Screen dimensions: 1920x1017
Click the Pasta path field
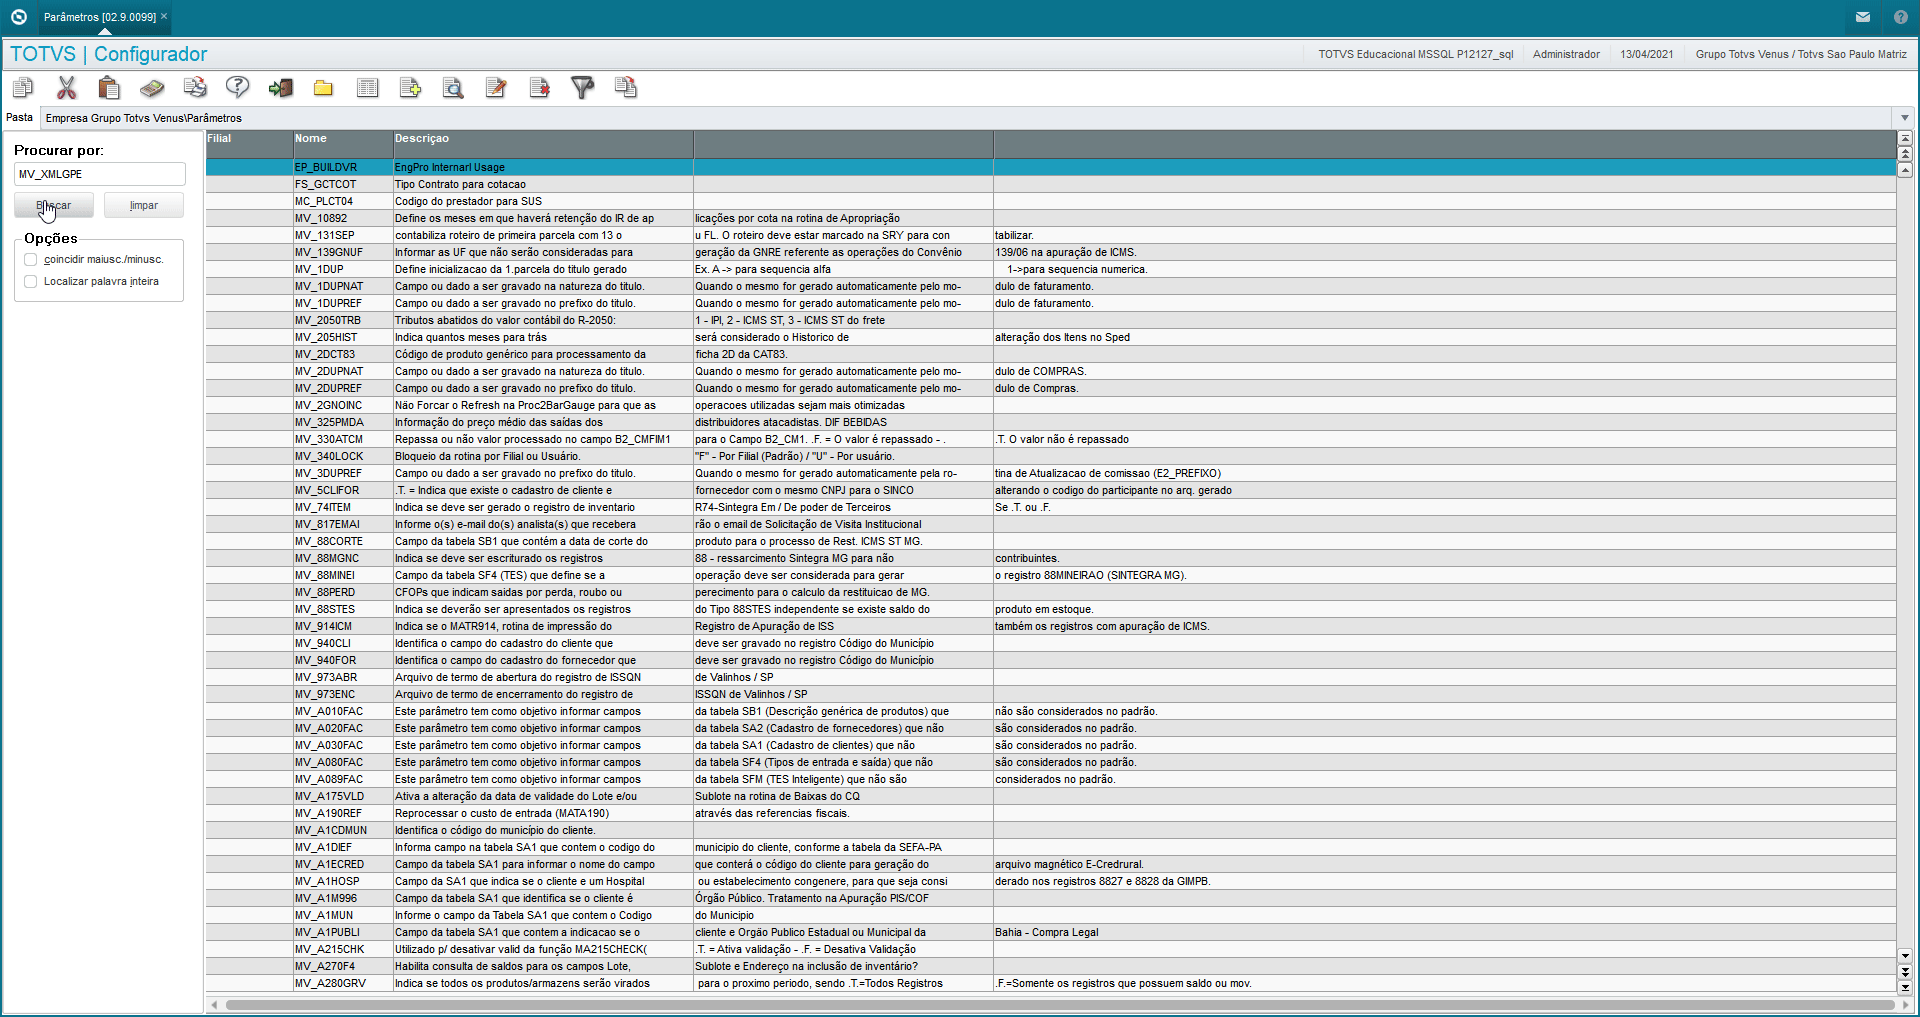[967, 118]
